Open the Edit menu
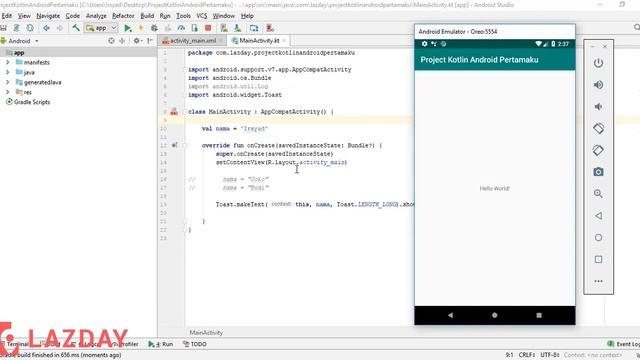 coord(7,16)
